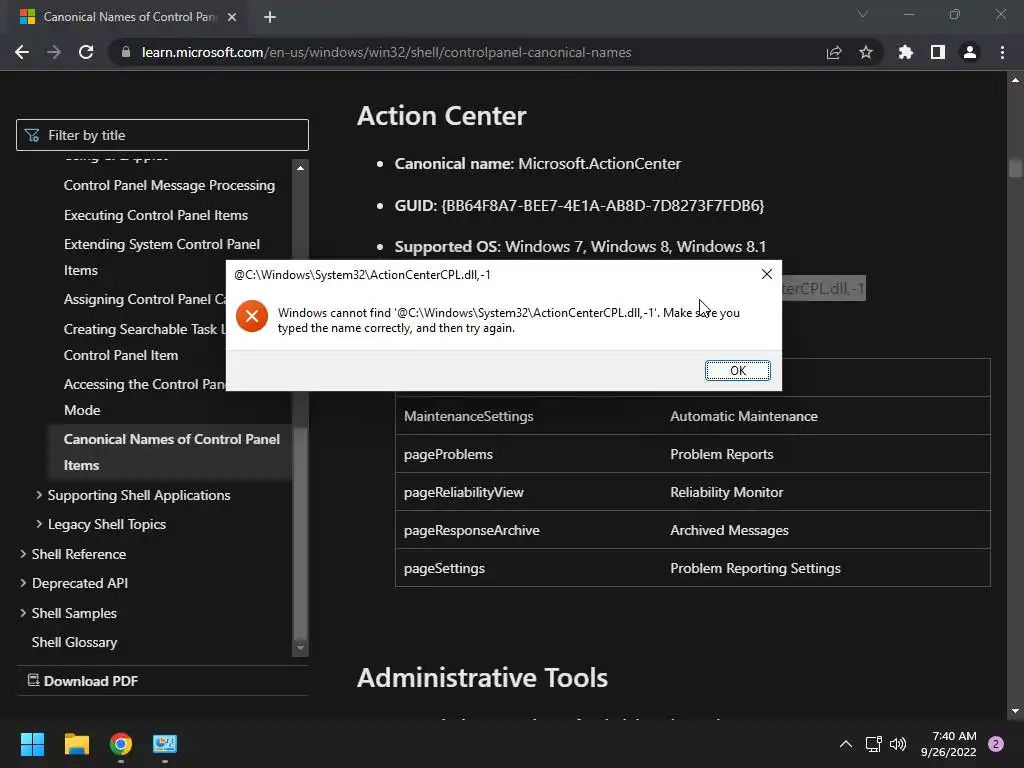Click Problem Reporting Settings cell
Screen dimensions: 1024x768
pyautogui.click(x=755, y=568)
